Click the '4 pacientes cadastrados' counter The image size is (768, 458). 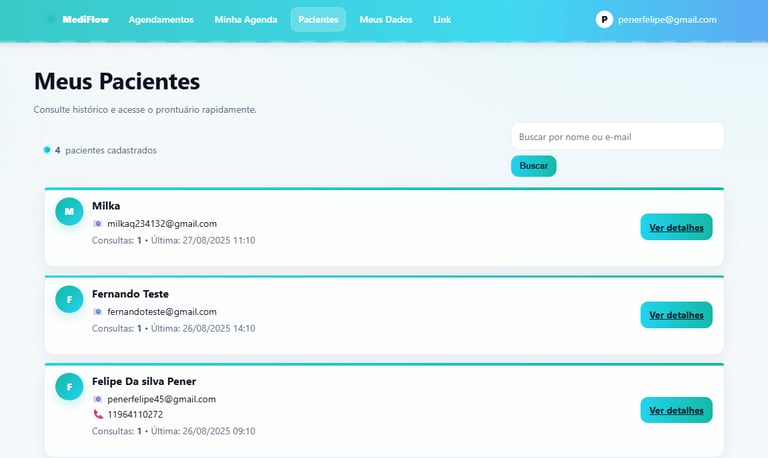coord(100,150)
